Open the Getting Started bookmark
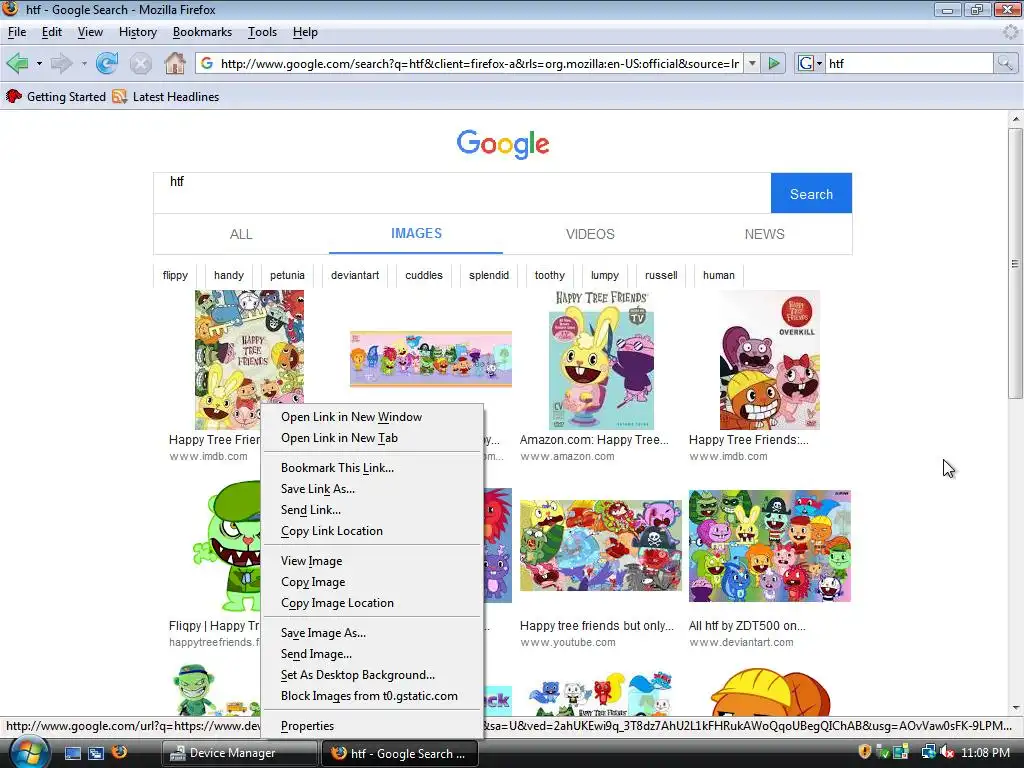The width and height of the screenshot is (1024, 768). tap(56, 97)
